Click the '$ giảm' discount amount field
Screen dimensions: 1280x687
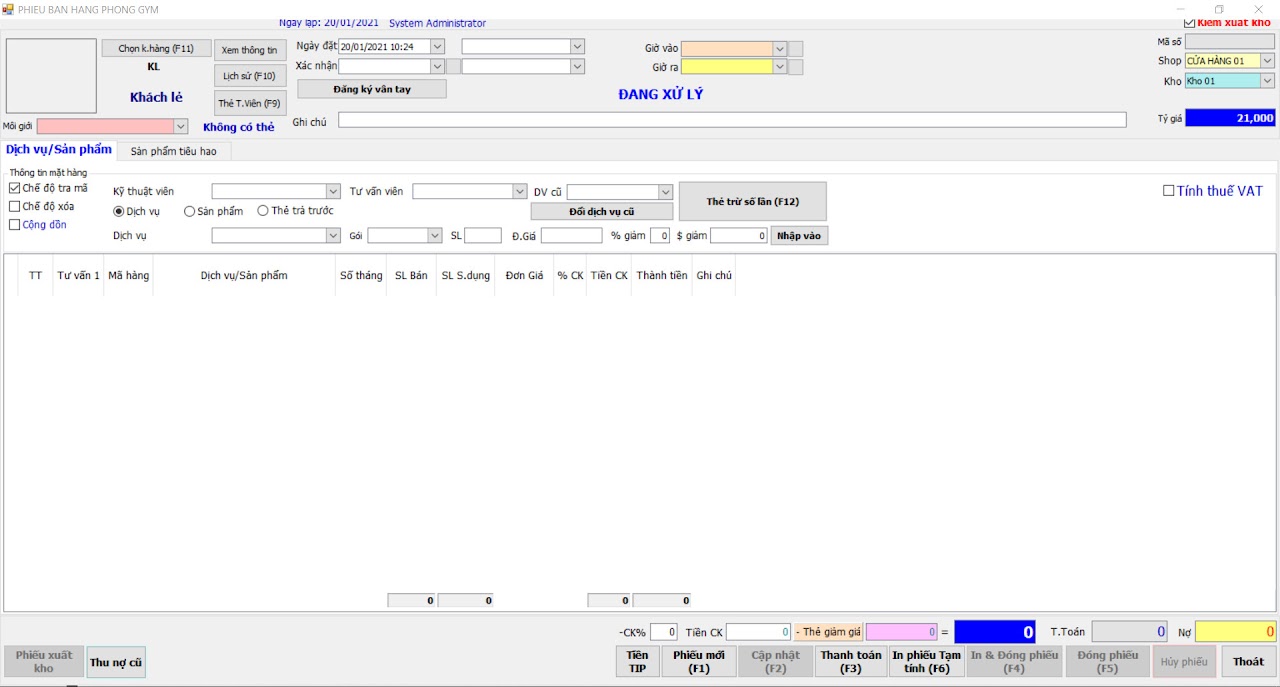pyautogui.click(x=739, y=236)
